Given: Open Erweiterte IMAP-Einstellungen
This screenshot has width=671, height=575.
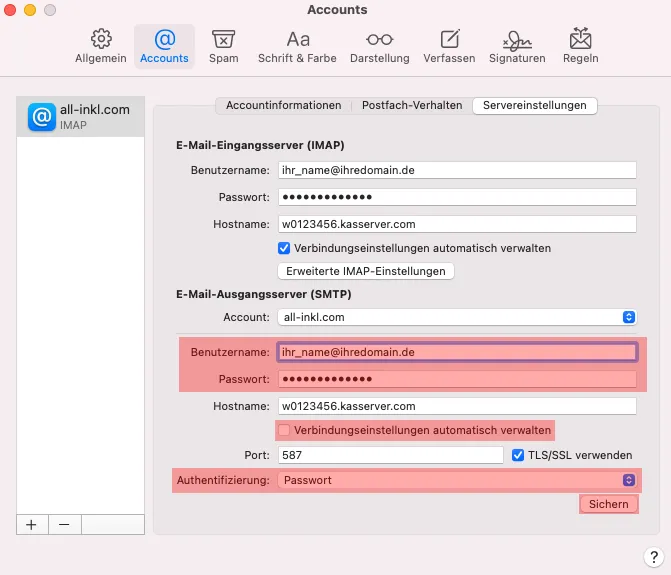Looking at the screenshot, I should click(366, 271).
